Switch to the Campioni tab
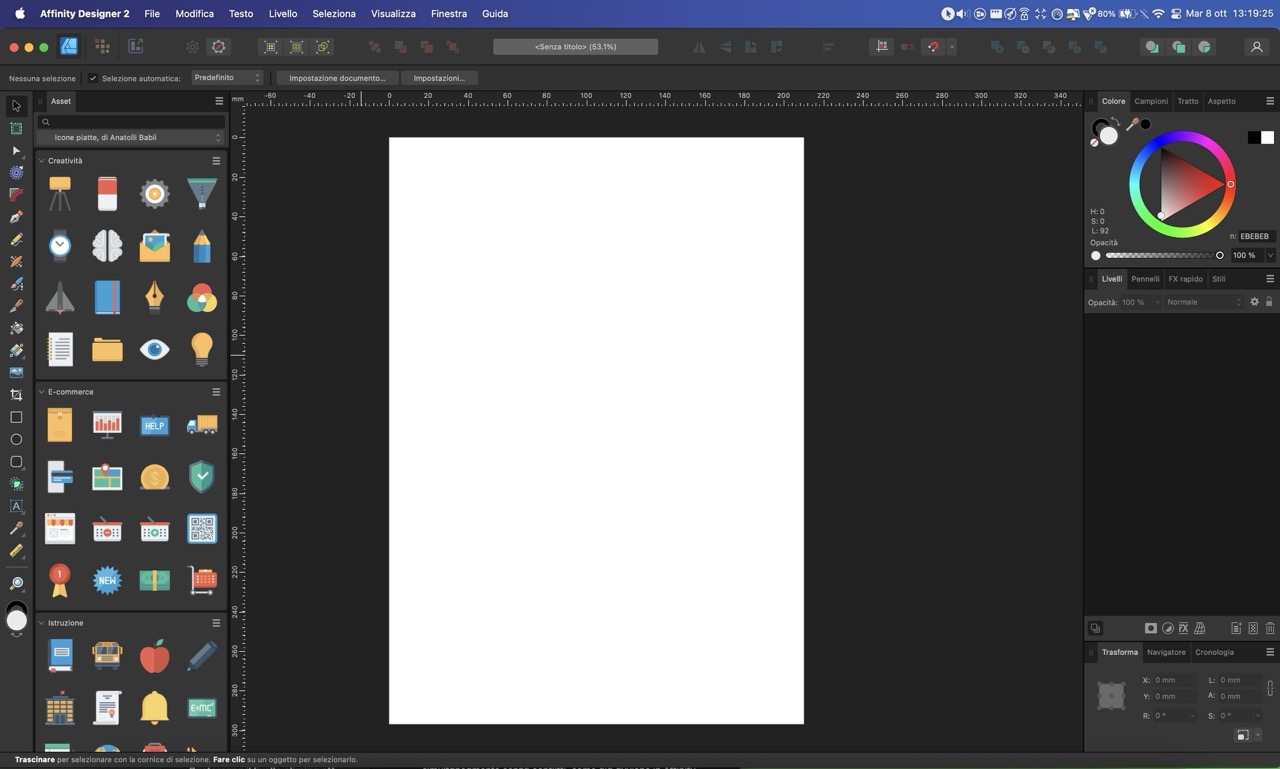 1150,101
